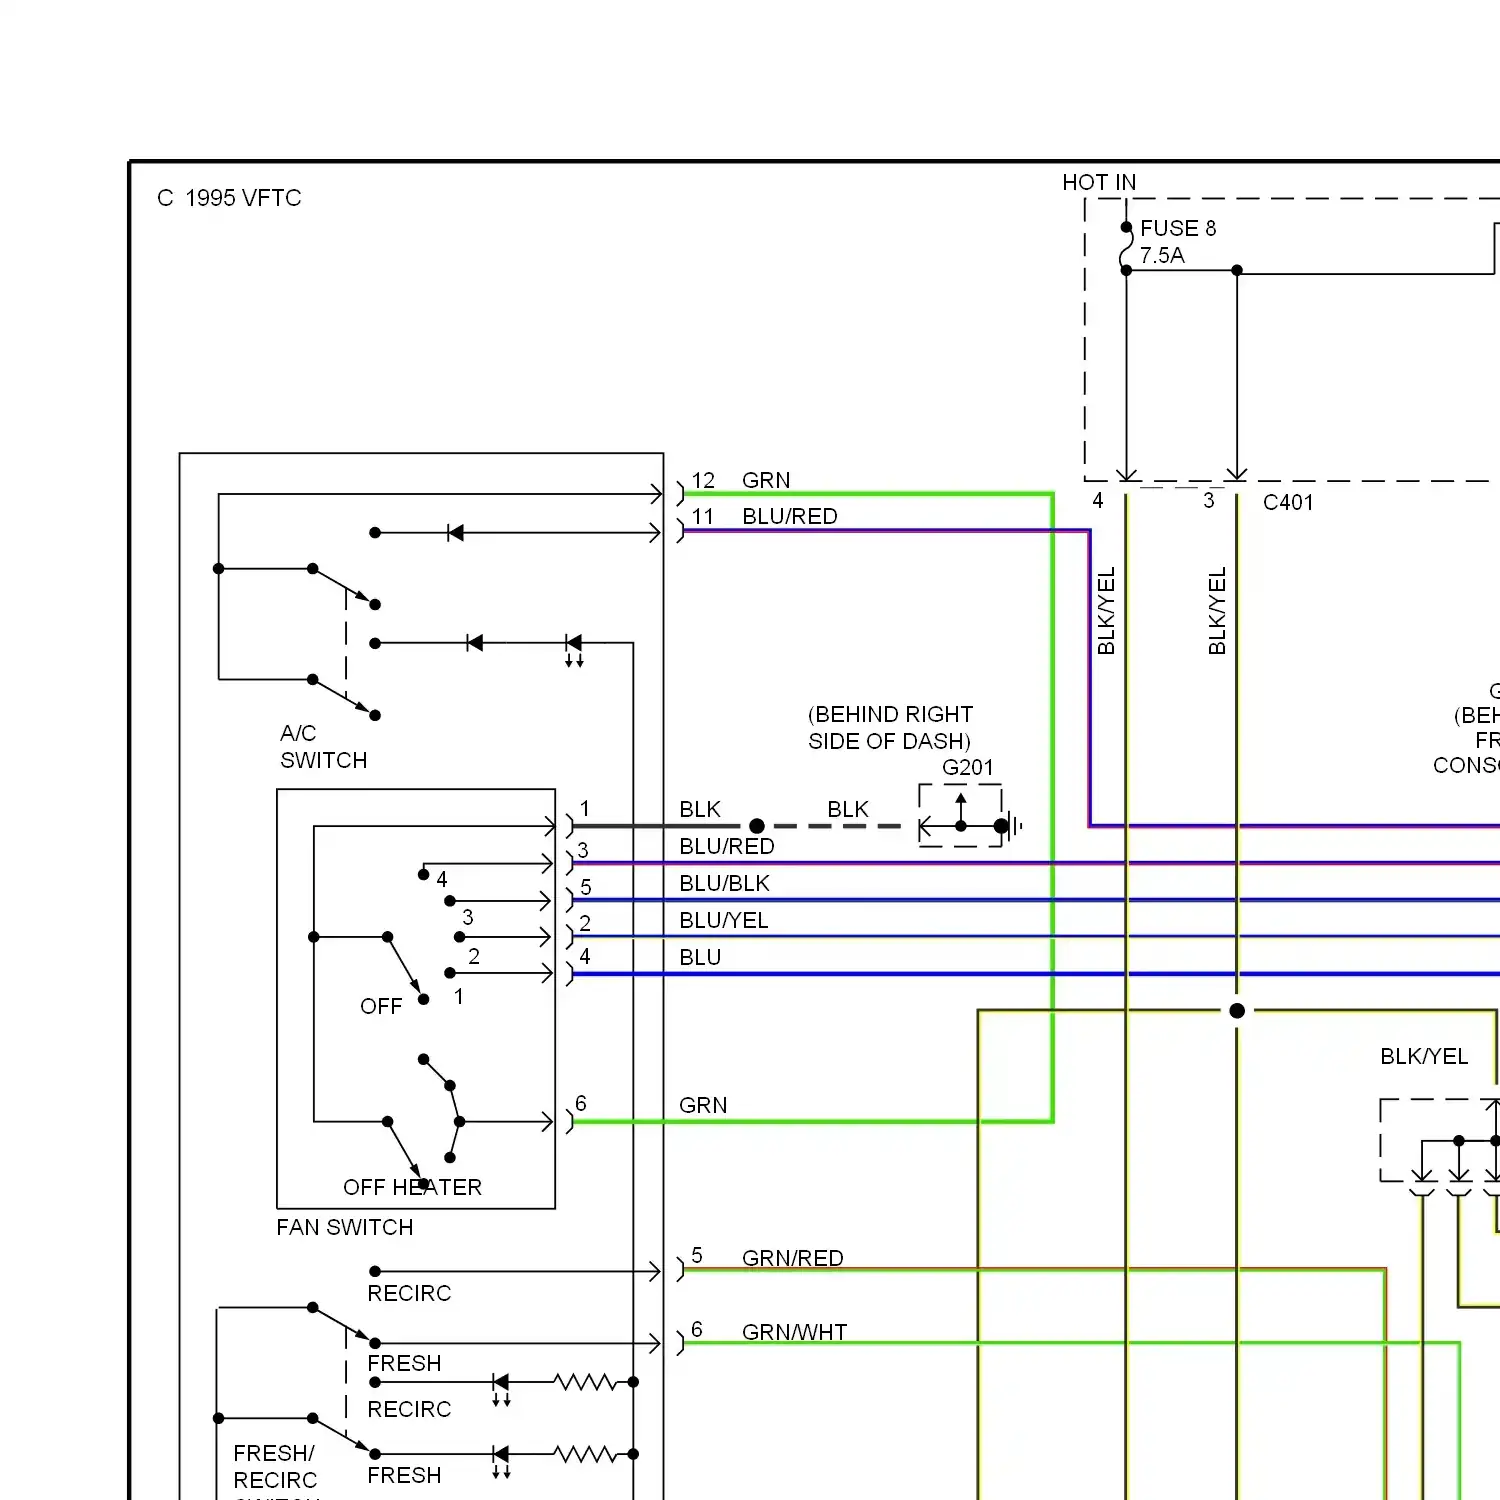Select the topmost "RECIRC" label under pin 5 line

coord(409,1293)
